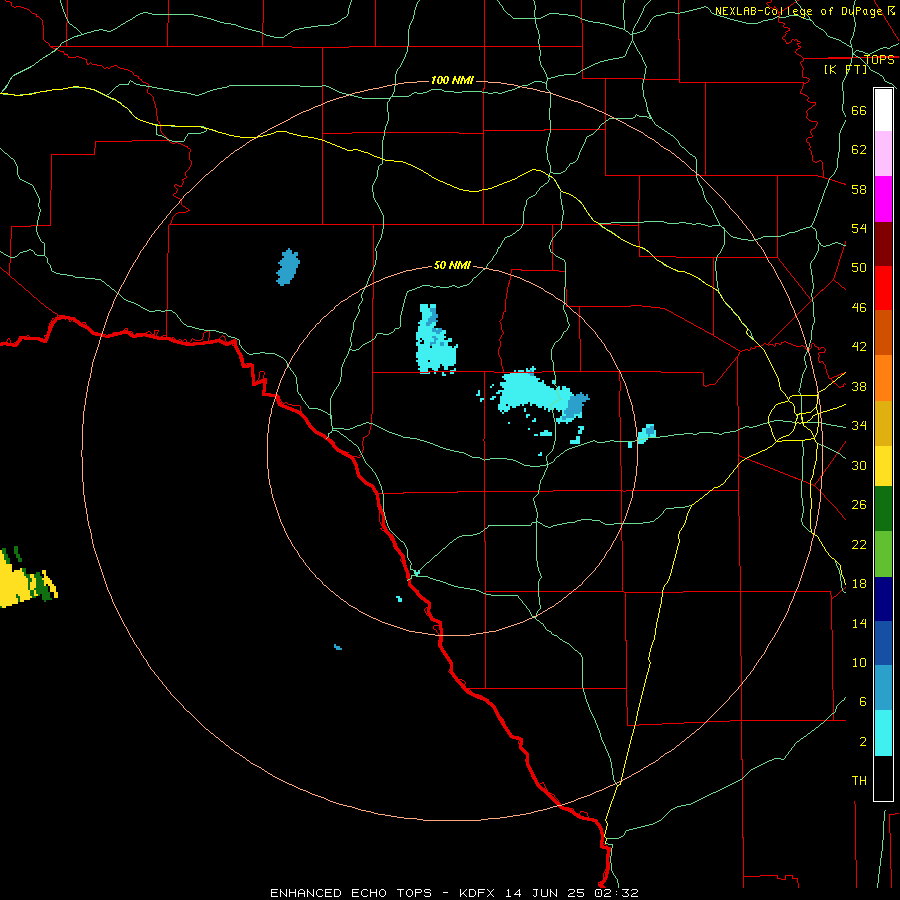
Task: Click the "100 NMI" range ring label
Action: point(452,80)
